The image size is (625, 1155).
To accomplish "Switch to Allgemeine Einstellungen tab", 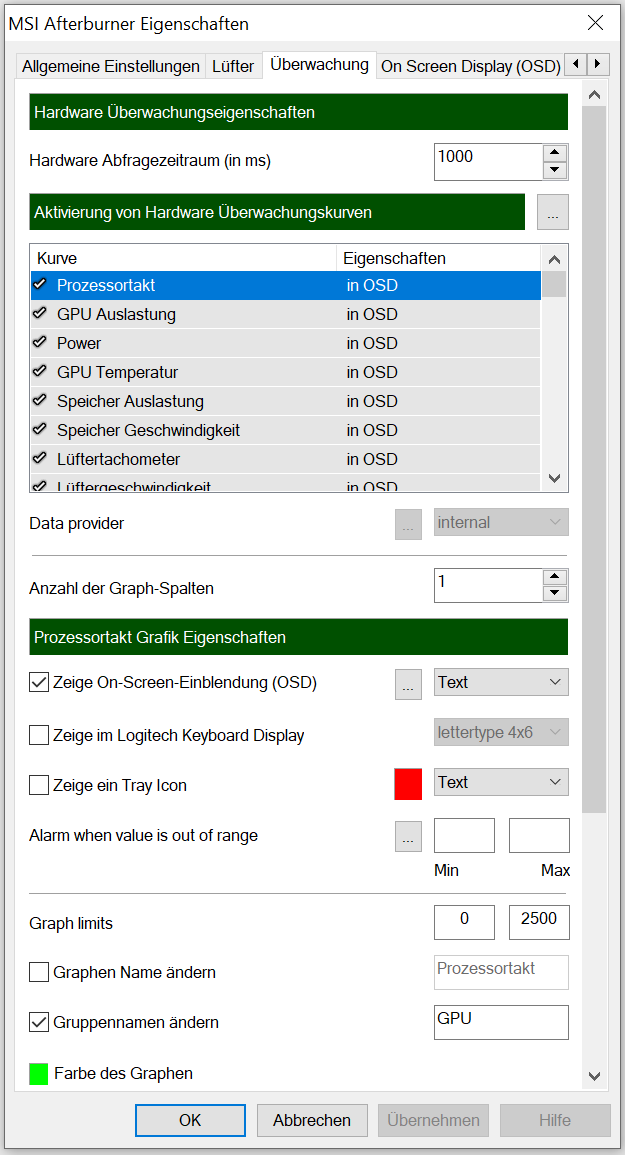I will pyautogui.click(x=111, y=66).
